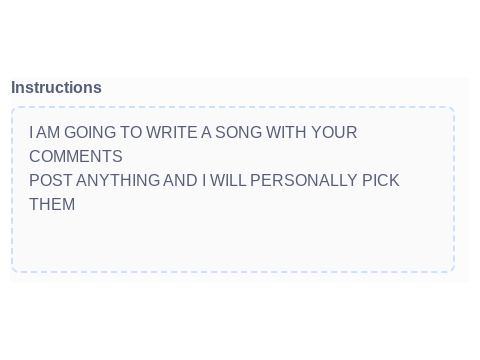Click the word ANYTHING in instructions
480x360 pixels.
[x=118, y=180]
